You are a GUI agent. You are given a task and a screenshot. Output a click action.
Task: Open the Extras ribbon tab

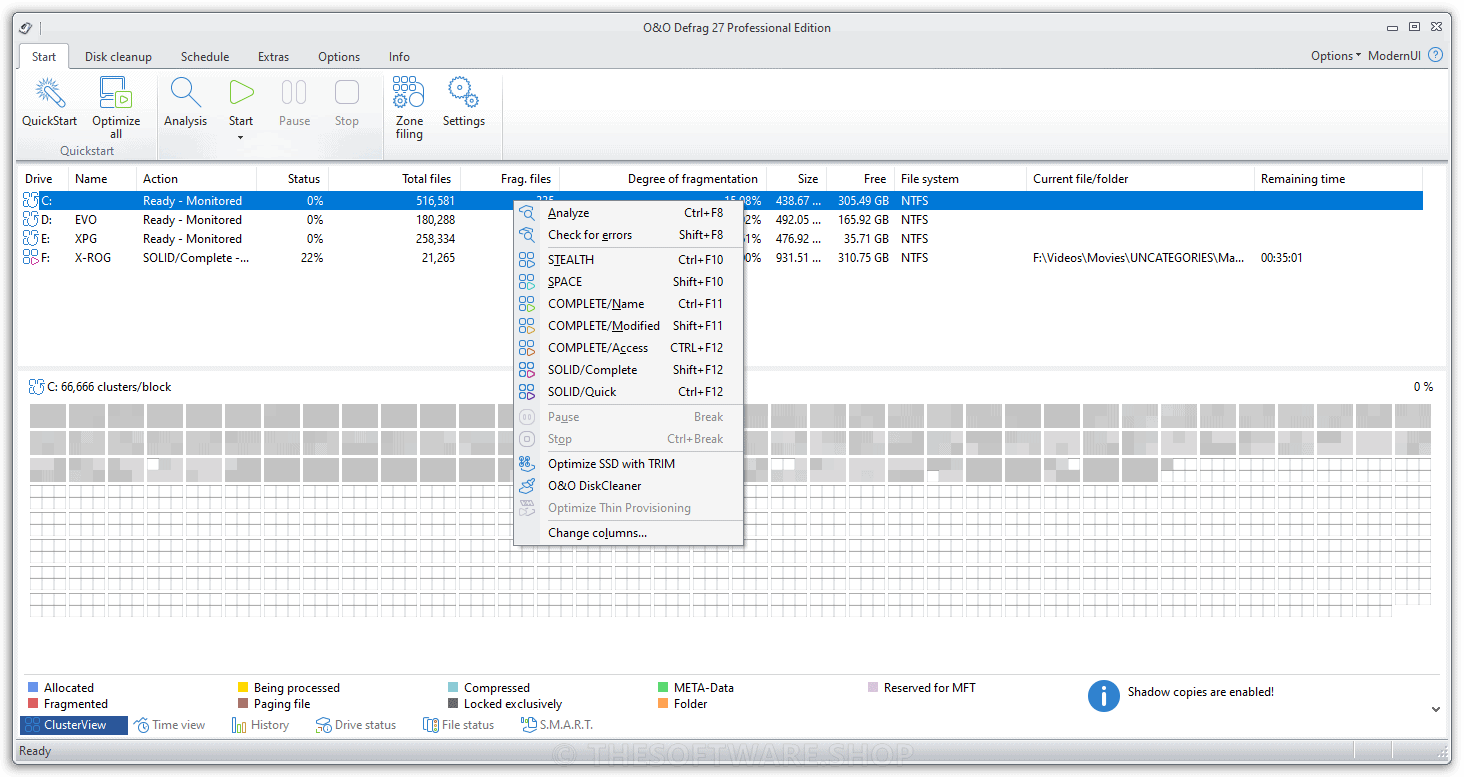point(273,57)
